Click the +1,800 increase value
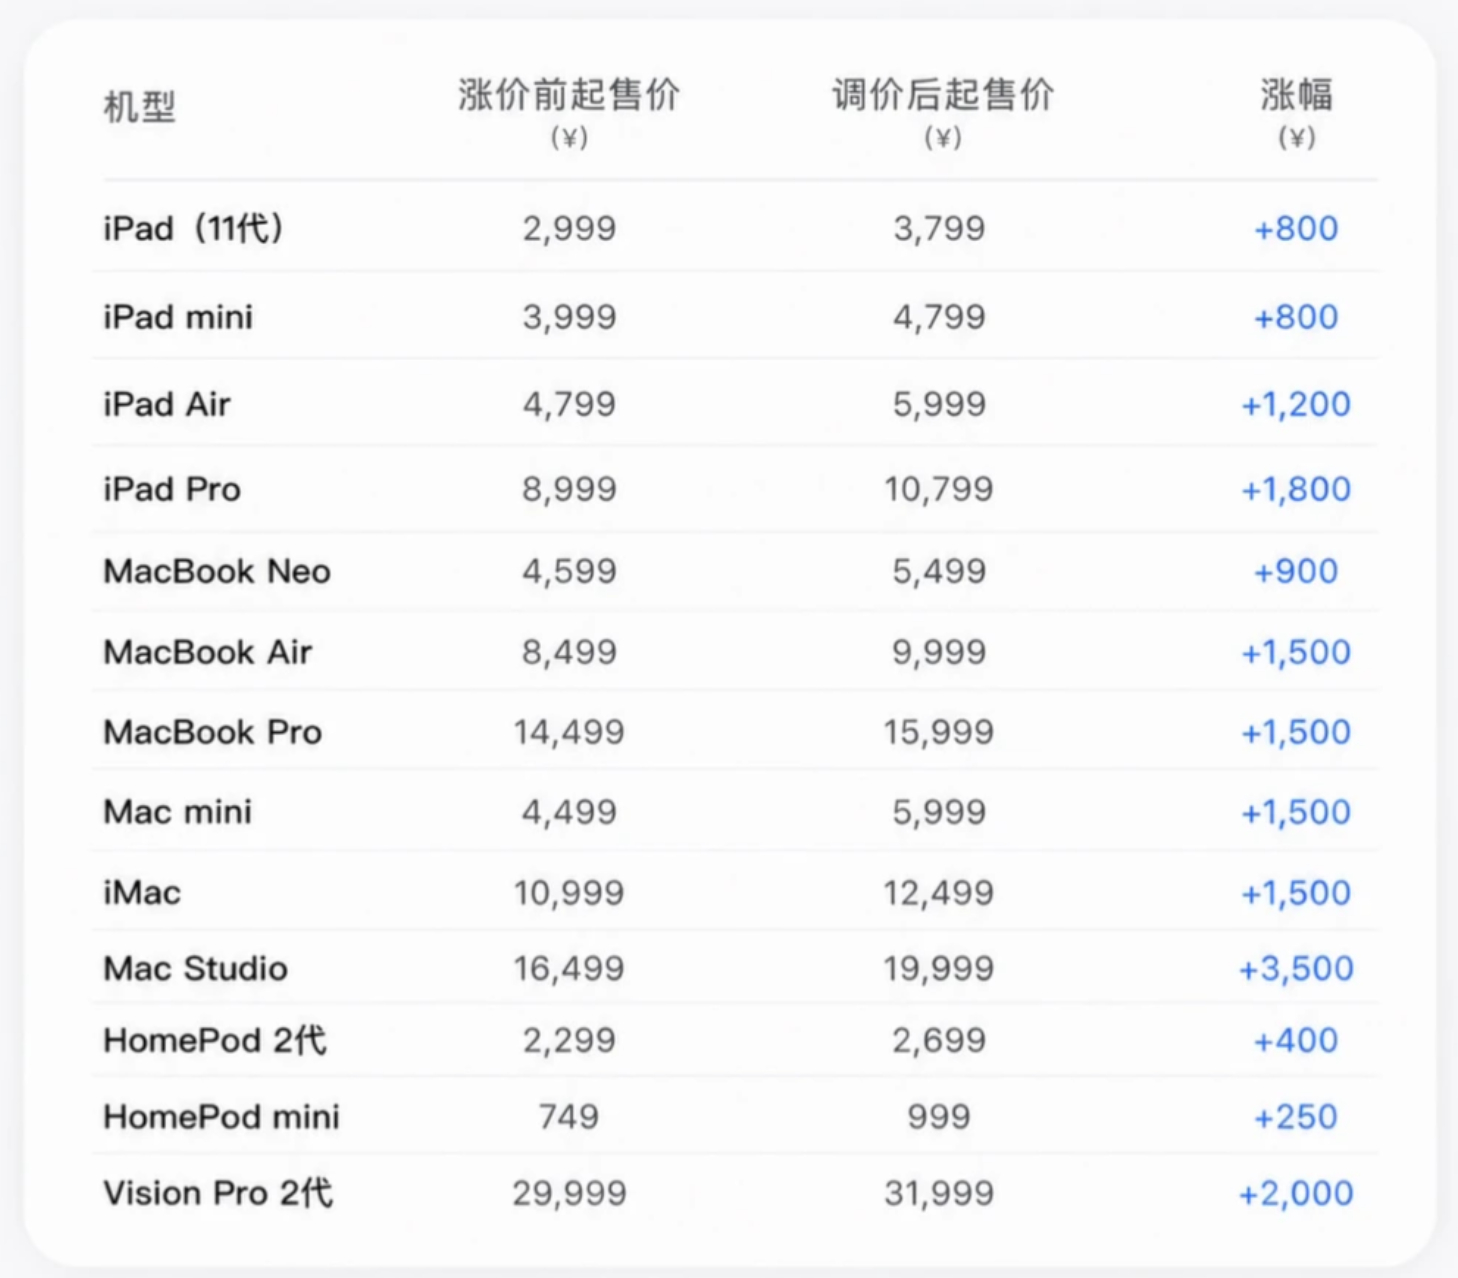Image resolution: width=1458 pixels, height=1278 pixels. [x=1296, y=489]
